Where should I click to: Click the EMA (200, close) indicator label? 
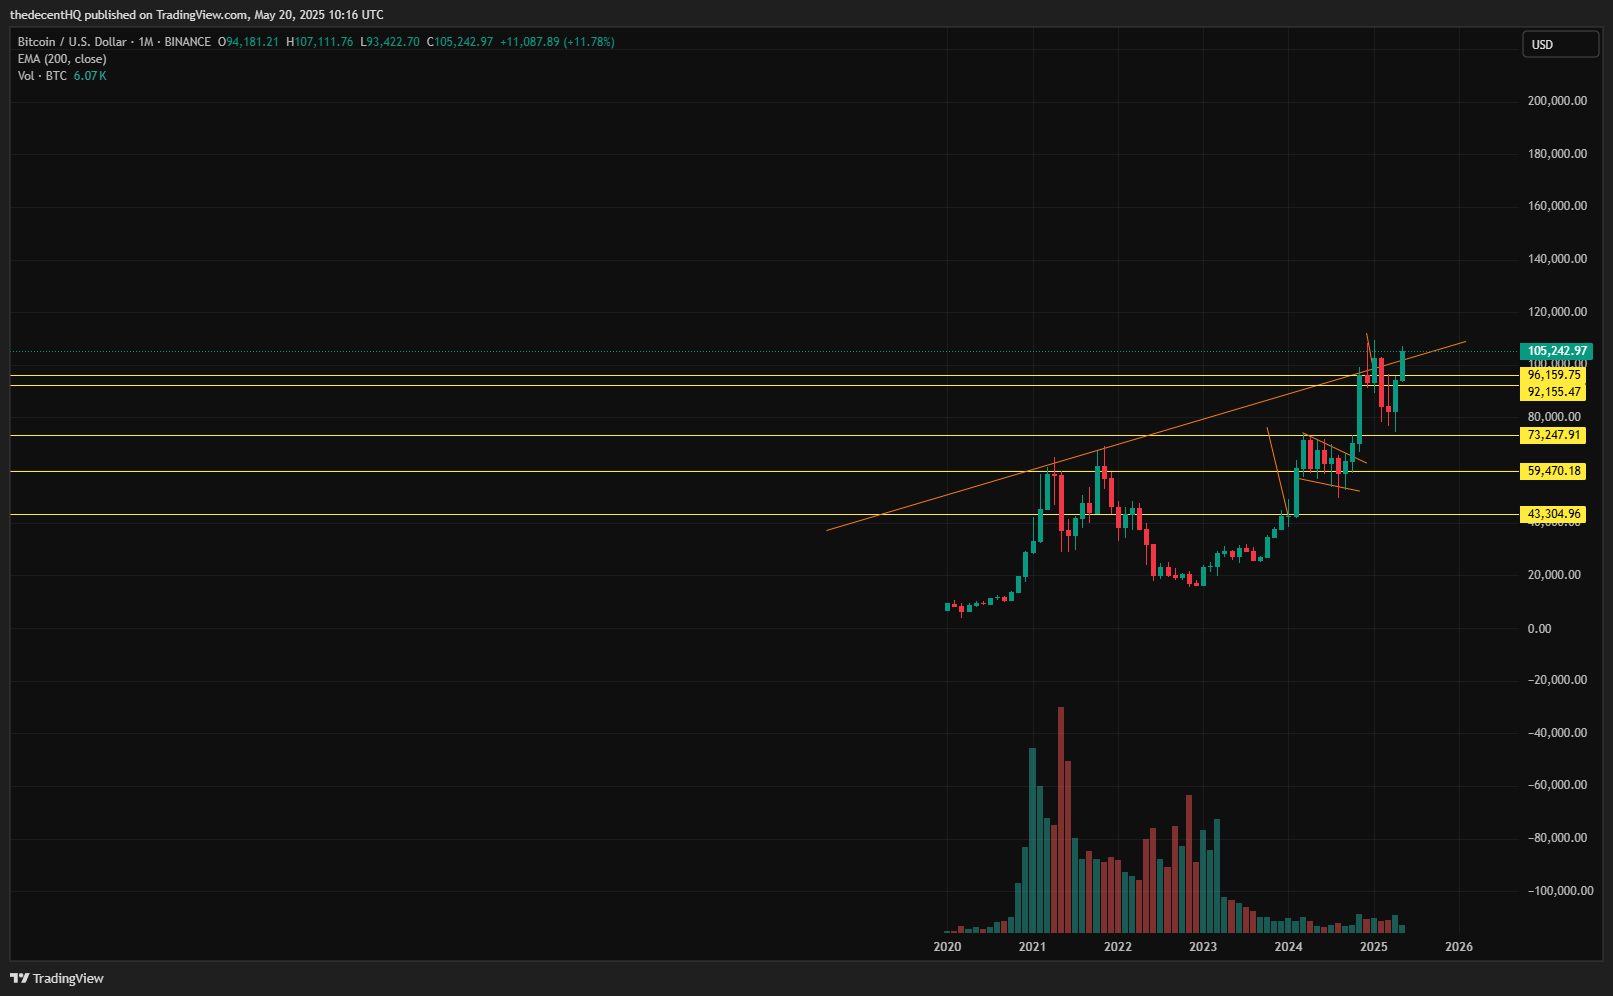62,59
